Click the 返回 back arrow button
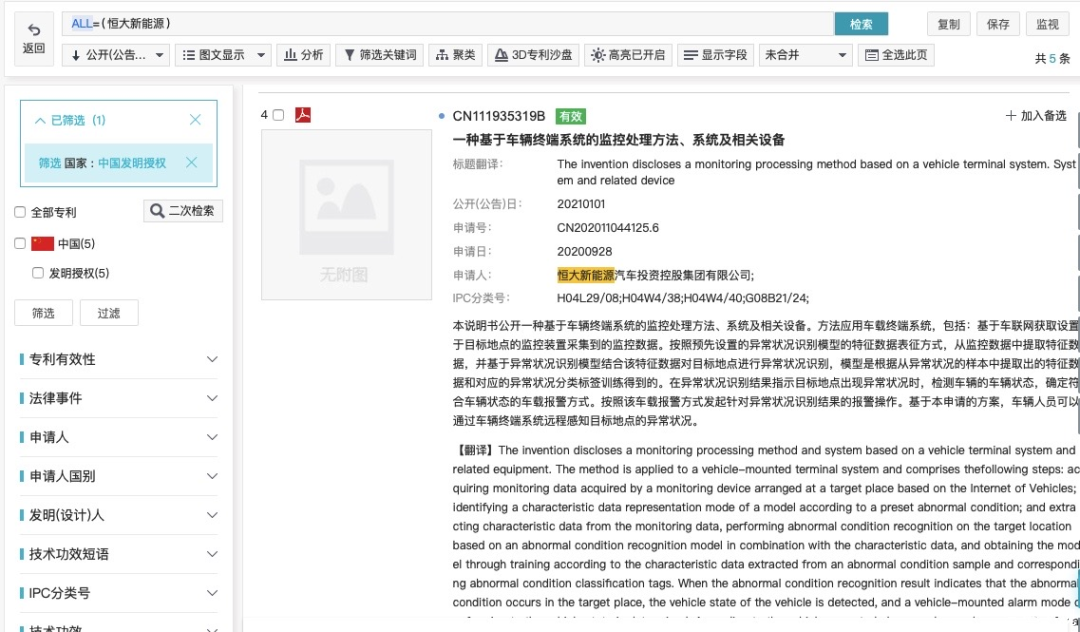 pyautogui.click(x=34, y=39)
